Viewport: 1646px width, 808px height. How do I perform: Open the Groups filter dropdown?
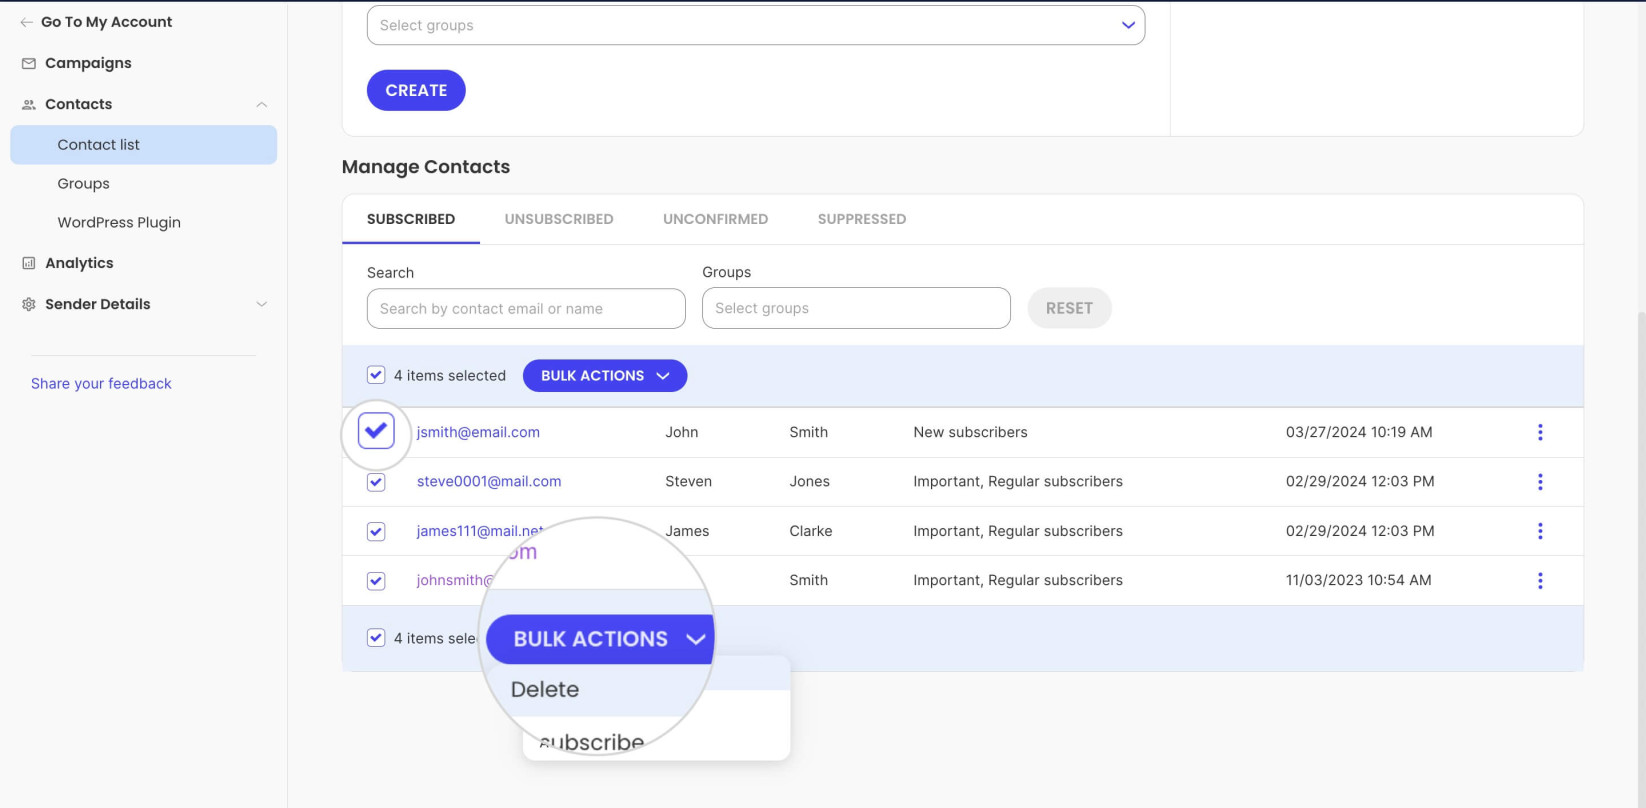856,308
